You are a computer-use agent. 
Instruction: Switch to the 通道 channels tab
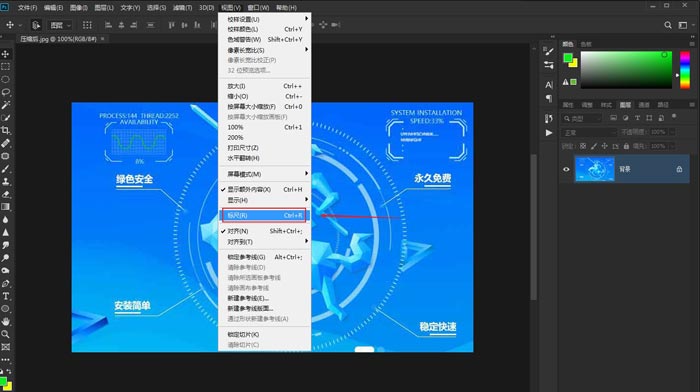644,105
